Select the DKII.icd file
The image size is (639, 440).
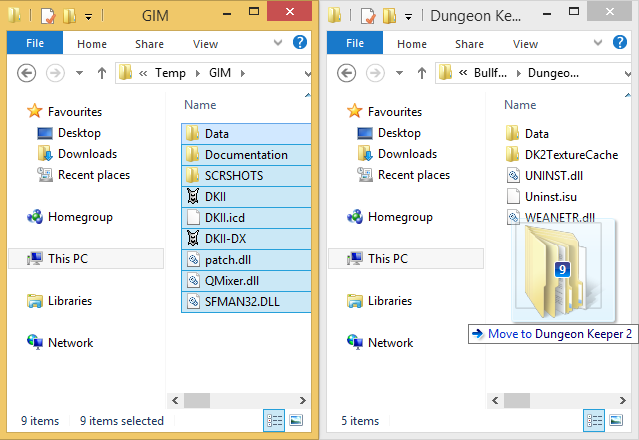point(224,217)
